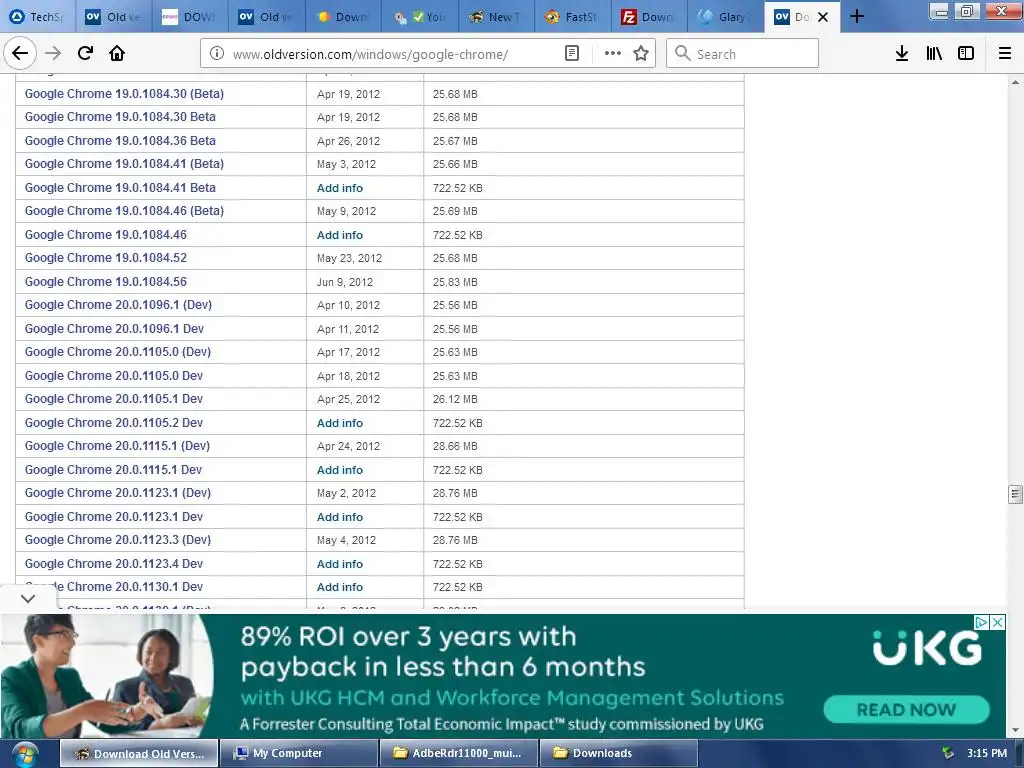Show site information icon in address bar
The image size is (1024, 768).
tap(217, 54)
